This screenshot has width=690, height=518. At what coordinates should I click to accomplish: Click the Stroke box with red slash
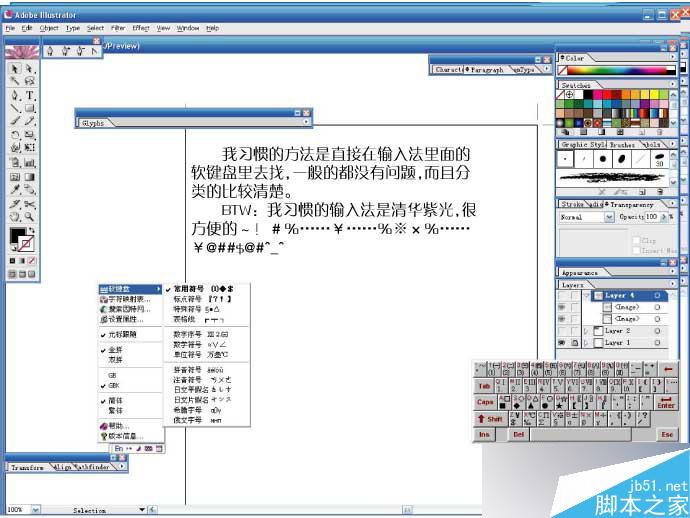pyautogui.click(x=26, y=244)
